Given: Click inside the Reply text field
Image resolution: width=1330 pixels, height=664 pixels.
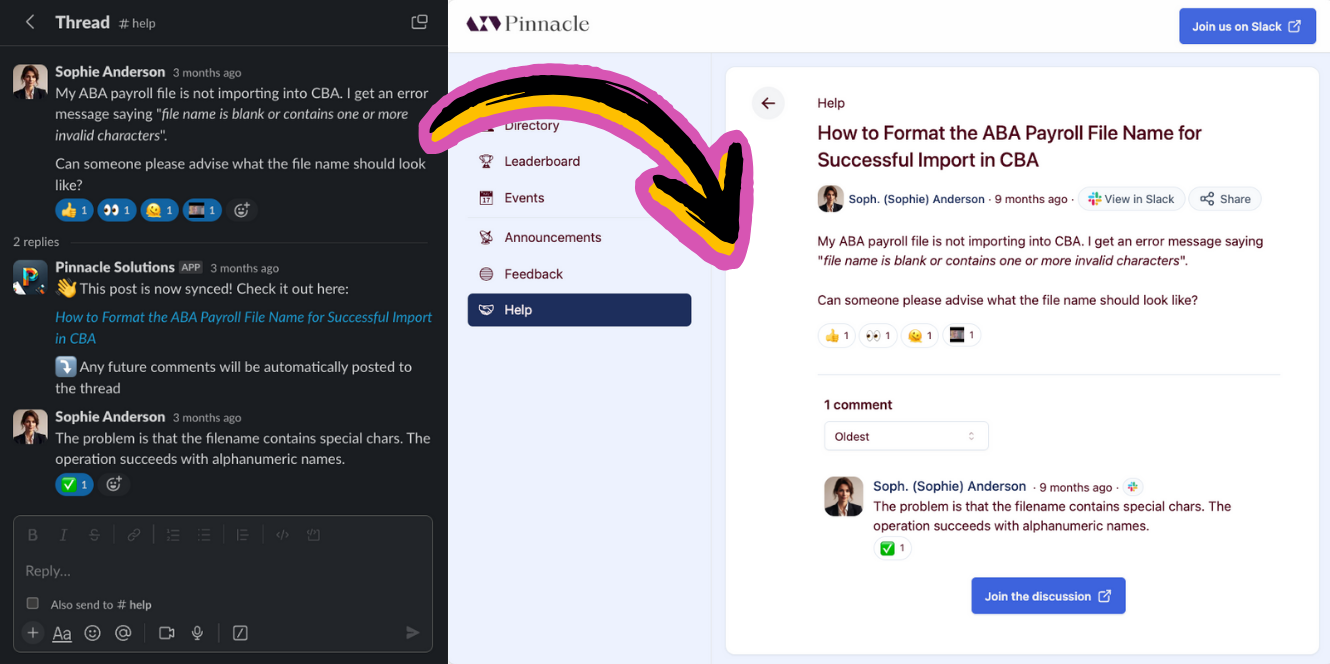Looking at the screenshot, I should [x=223, y=570].
